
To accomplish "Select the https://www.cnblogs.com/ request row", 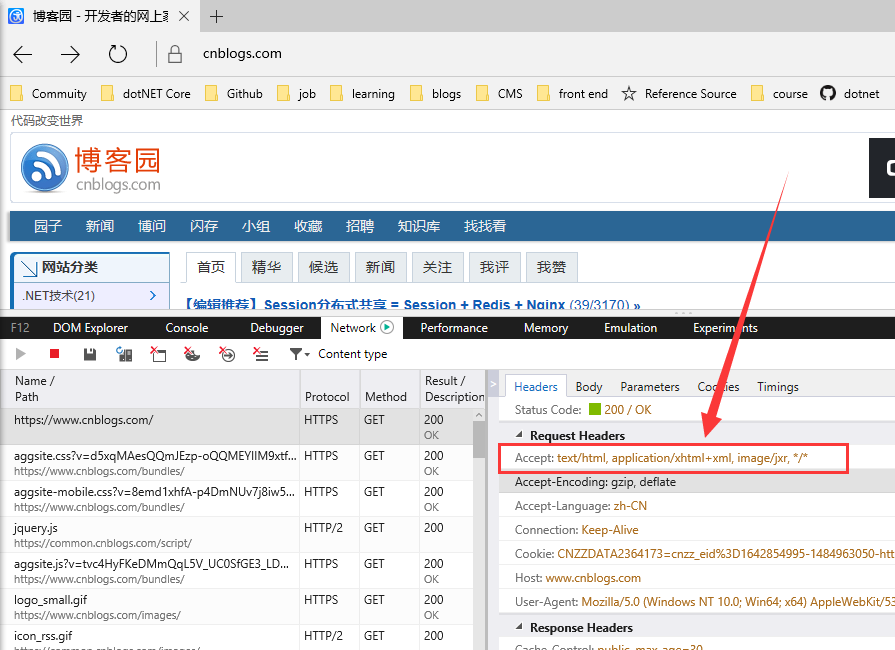I will pyautogui.click(x=236, y=426).
